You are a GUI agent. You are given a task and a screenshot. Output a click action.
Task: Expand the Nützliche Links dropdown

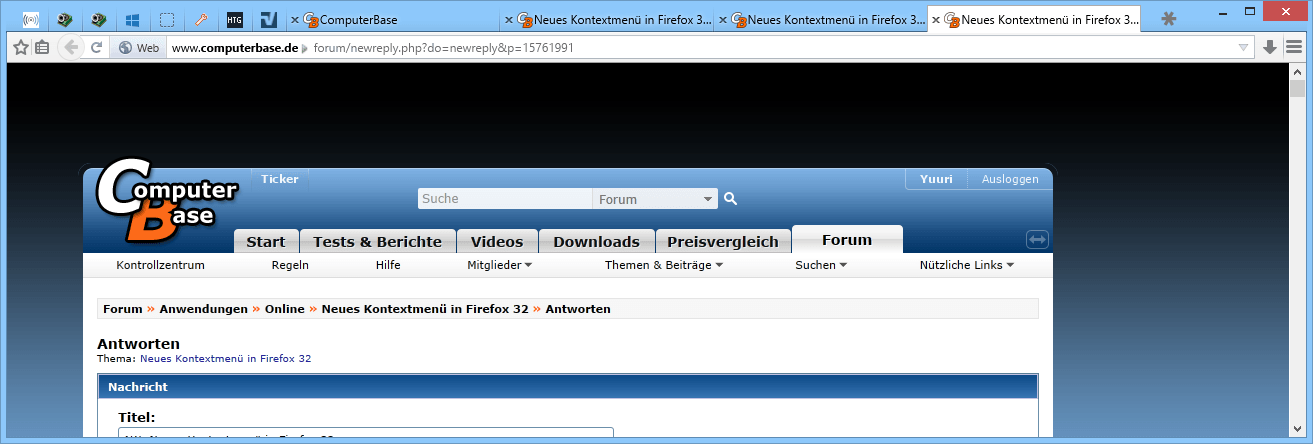967,265
